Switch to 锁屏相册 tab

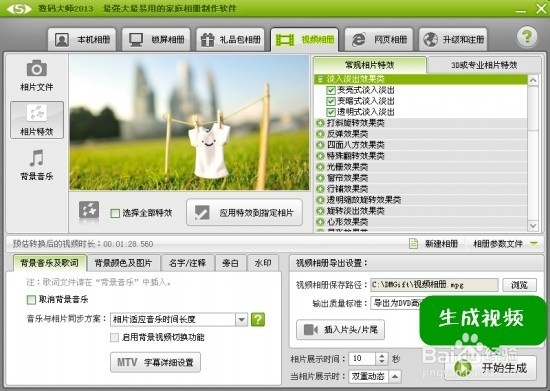pos(156,40)
